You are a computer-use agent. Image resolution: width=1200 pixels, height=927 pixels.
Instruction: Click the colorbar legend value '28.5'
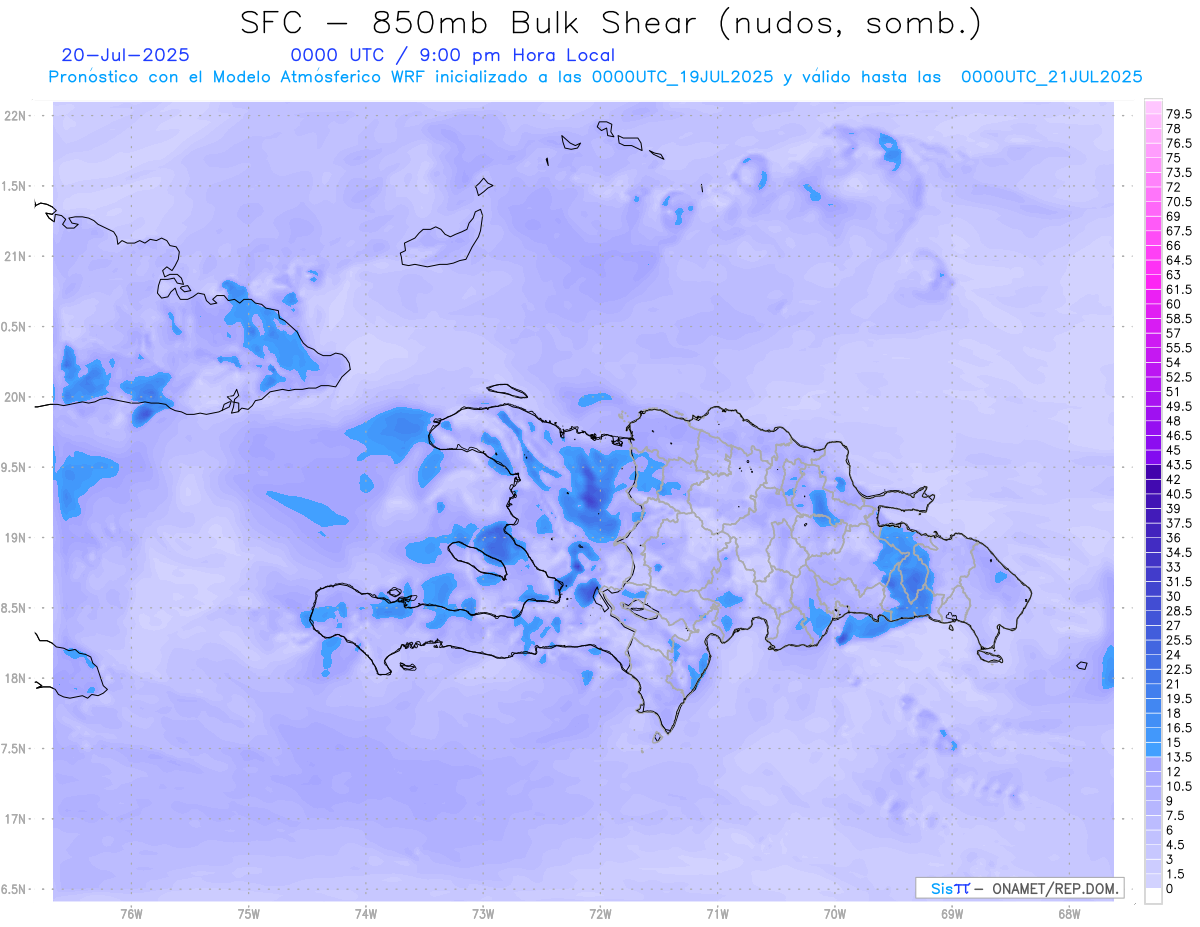tap(1180, 610)
